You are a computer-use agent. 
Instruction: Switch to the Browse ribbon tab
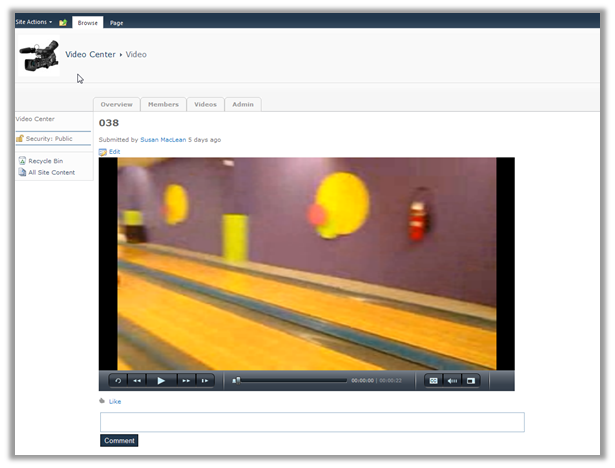88,21
